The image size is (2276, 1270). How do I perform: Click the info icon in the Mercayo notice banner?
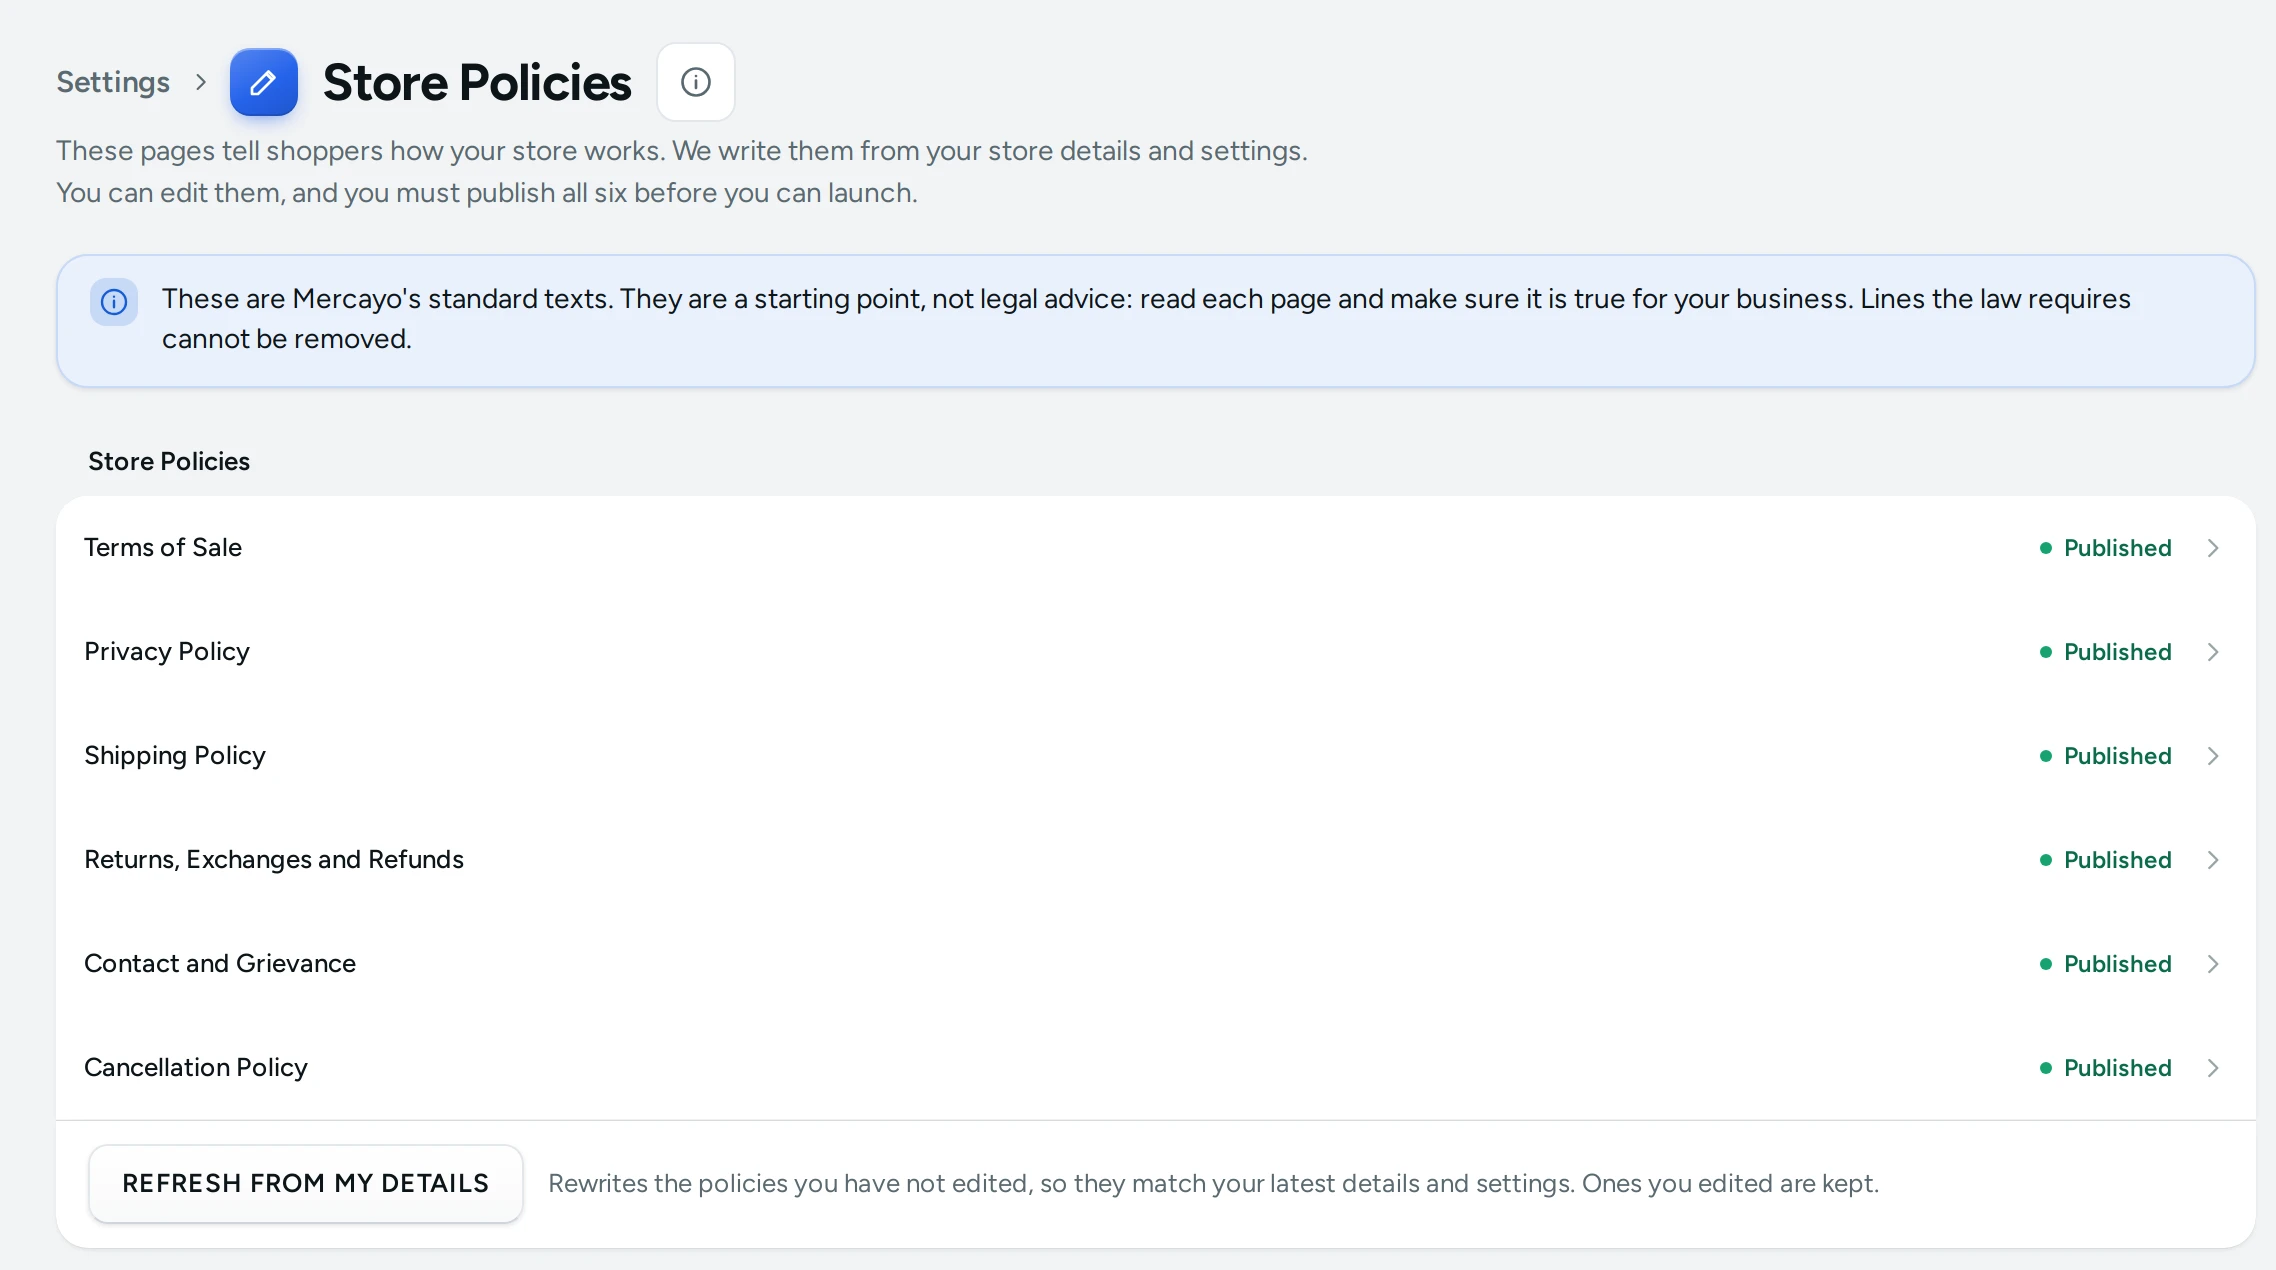coord(114,302)
